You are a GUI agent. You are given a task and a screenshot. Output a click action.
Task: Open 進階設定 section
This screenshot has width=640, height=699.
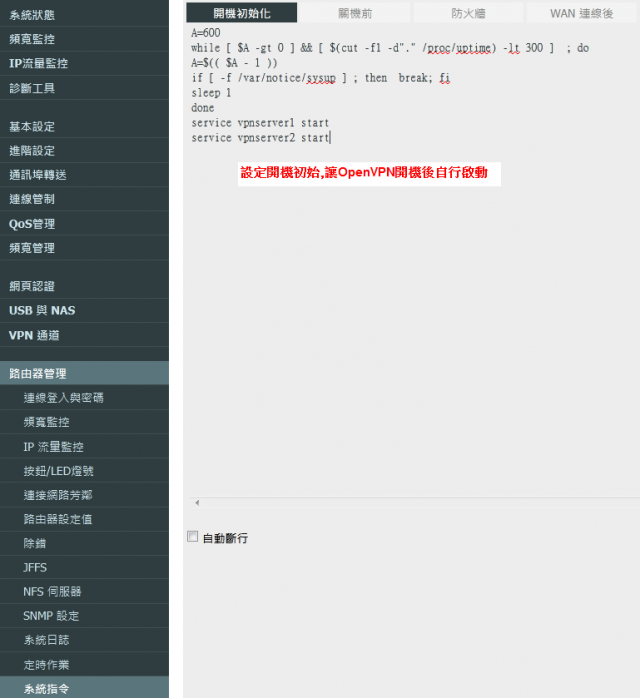click(84, 151)
